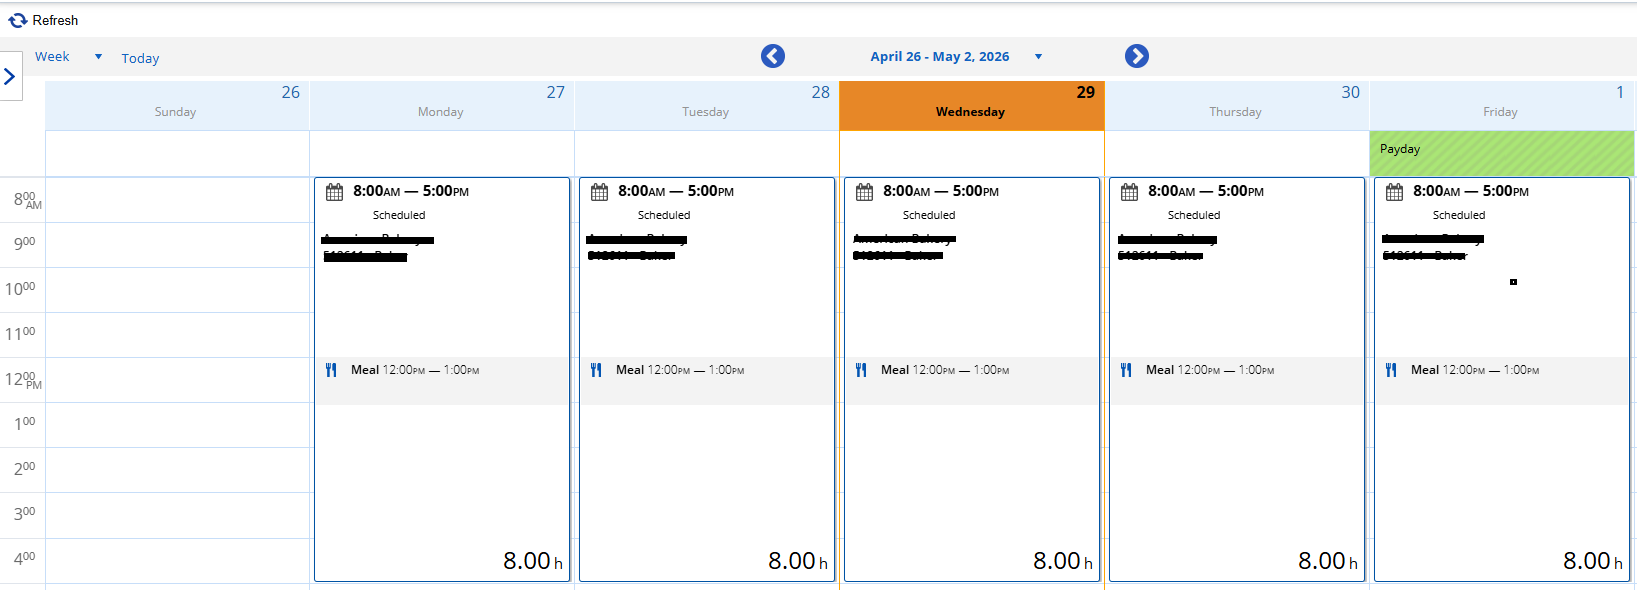Click the meal fork-knife icon on Thursday
The width and height of the screenshot is (1637, 590).
pos(1127,370)
